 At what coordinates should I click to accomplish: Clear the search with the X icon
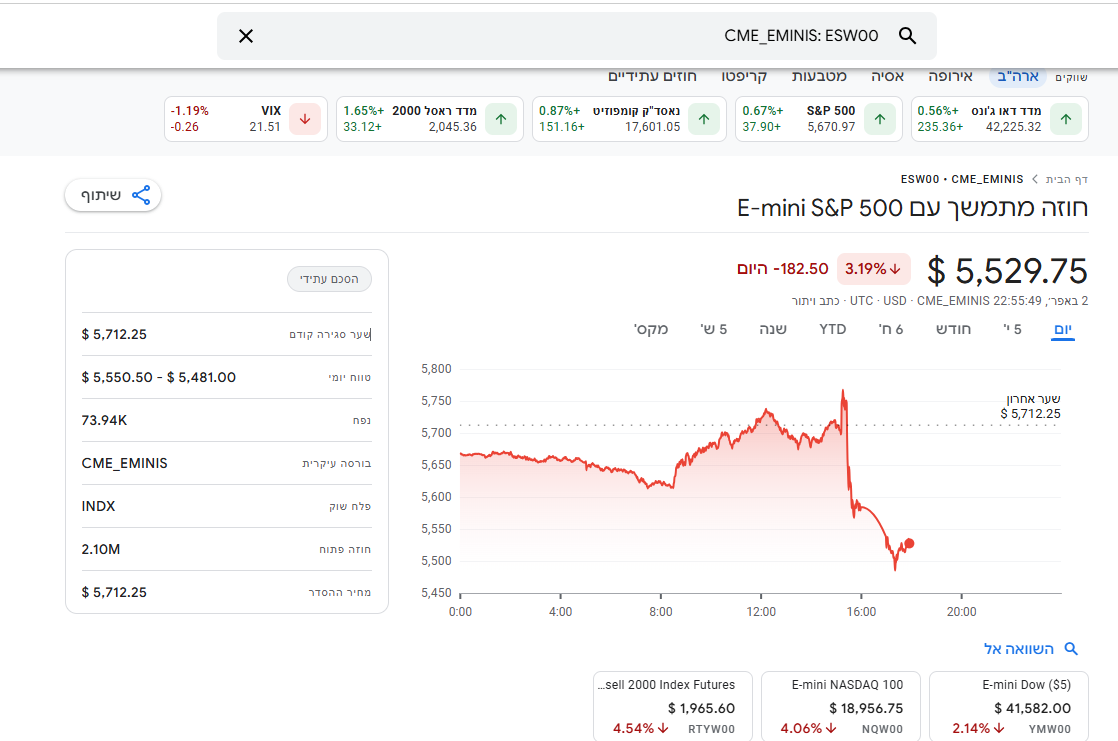point(246,36)
